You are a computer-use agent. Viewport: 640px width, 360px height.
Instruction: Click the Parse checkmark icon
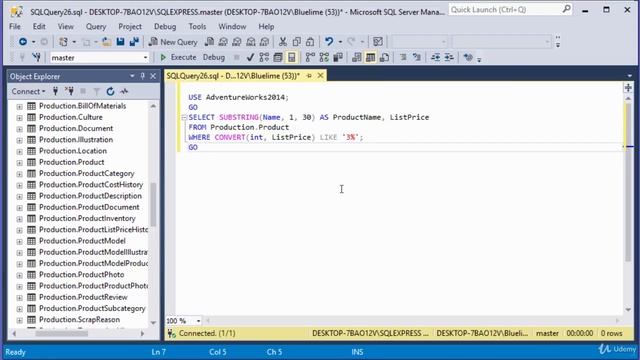point(250,58)
